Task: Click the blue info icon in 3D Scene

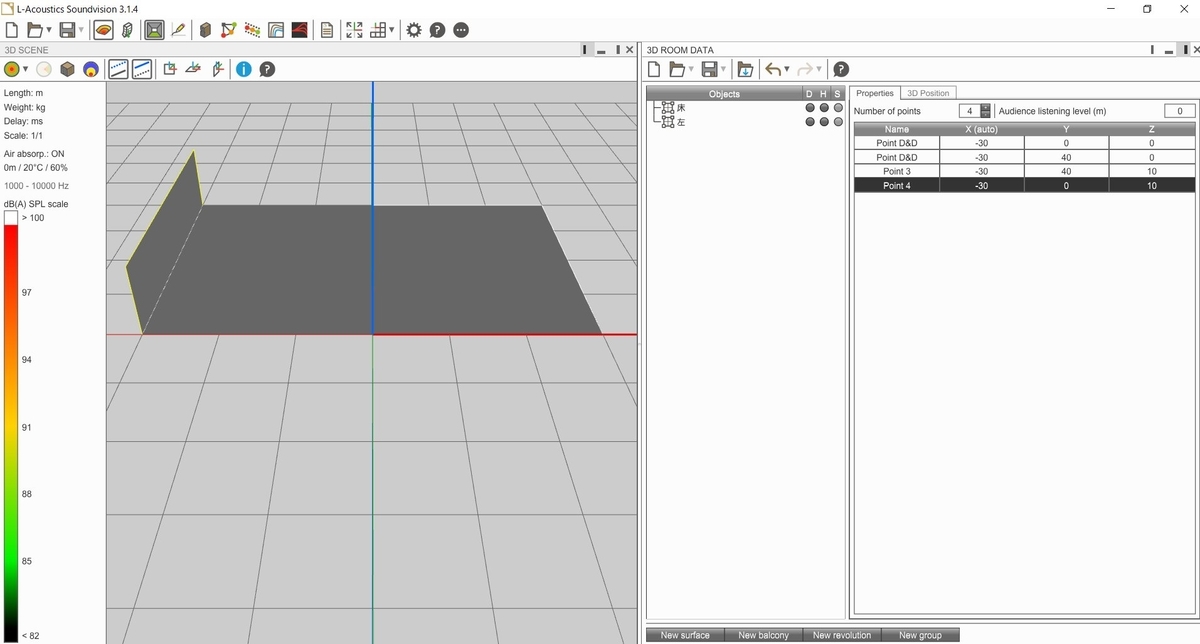Action: point(244,69)
